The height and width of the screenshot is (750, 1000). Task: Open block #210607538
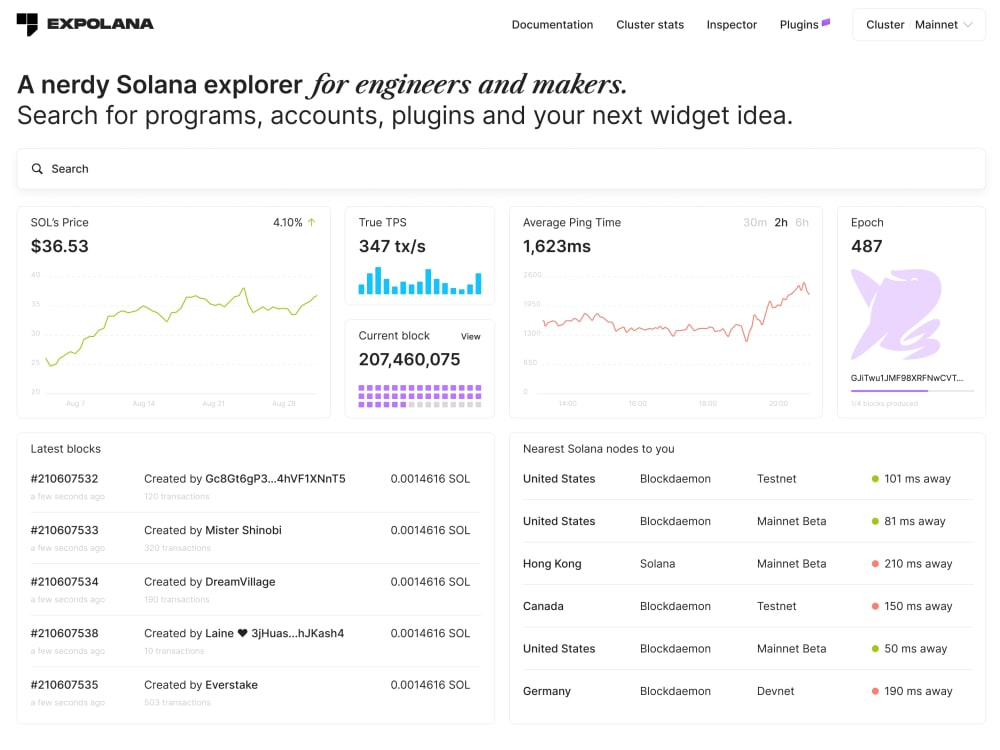(x=64, y=633)
